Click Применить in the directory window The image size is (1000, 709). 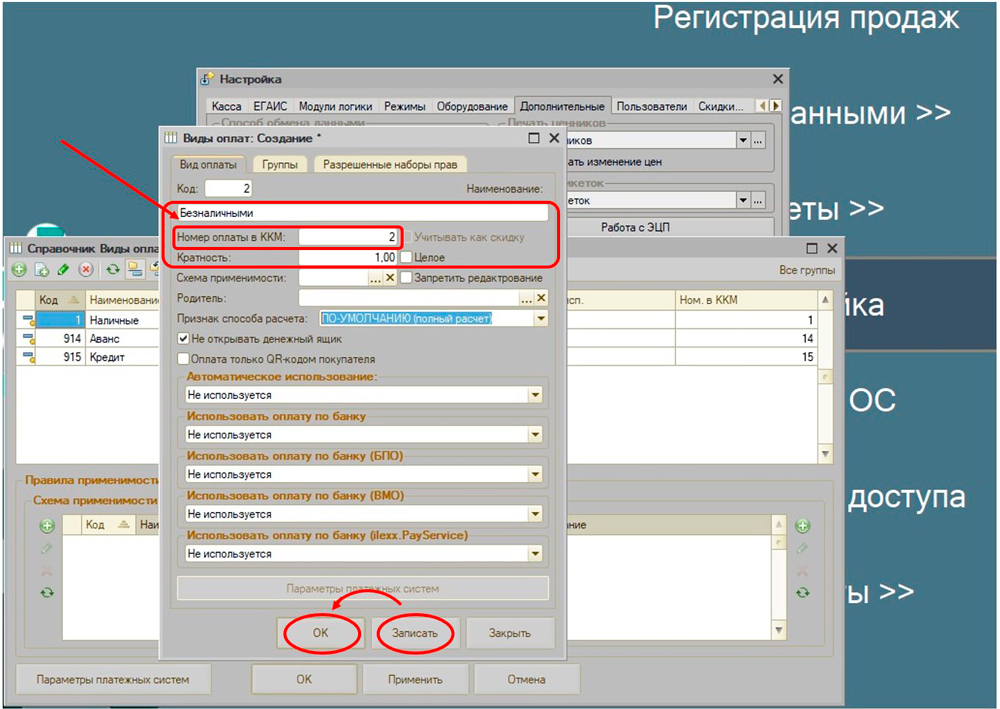[x=416, y=679]
